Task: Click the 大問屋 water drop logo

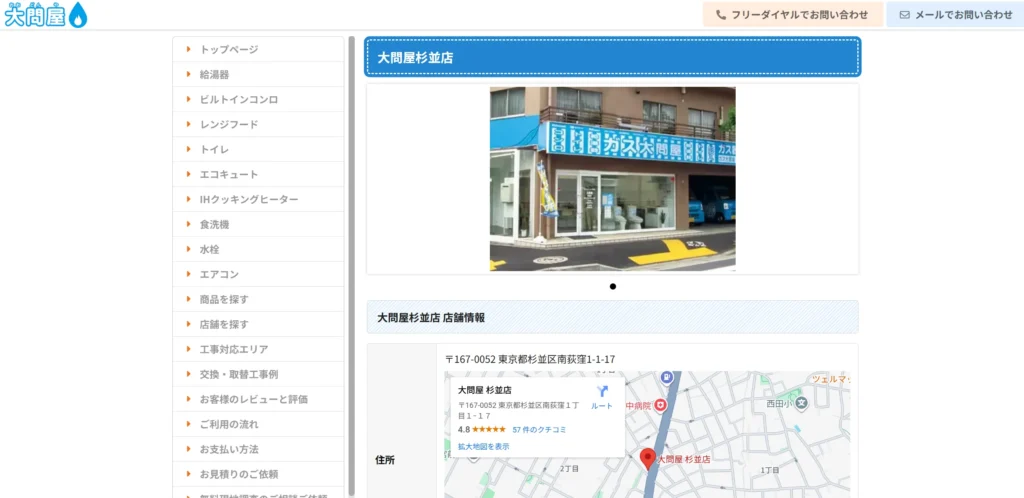Action: coord(46,15)
